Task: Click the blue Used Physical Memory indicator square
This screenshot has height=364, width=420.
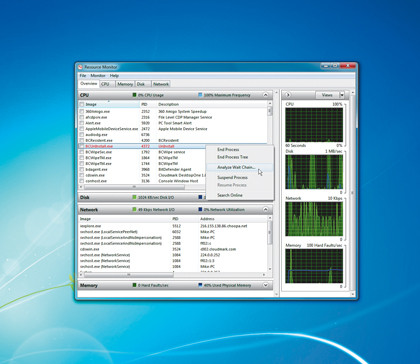Action: coord(200,285)
